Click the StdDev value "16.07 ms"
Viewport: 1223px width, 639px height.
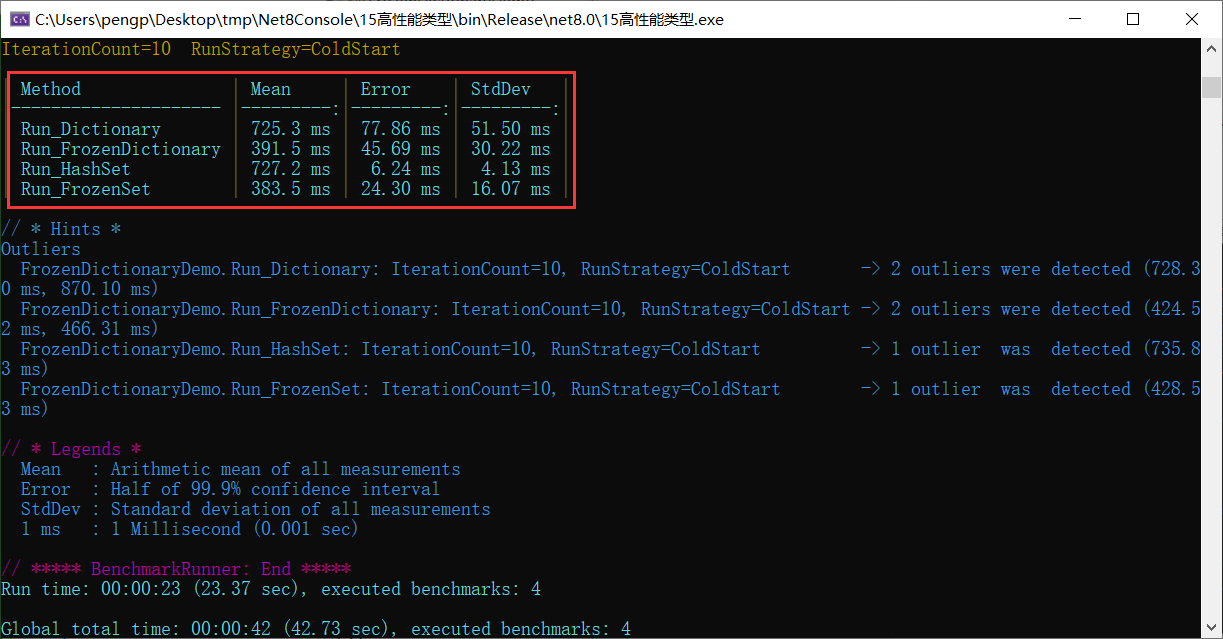click(510, 189)
